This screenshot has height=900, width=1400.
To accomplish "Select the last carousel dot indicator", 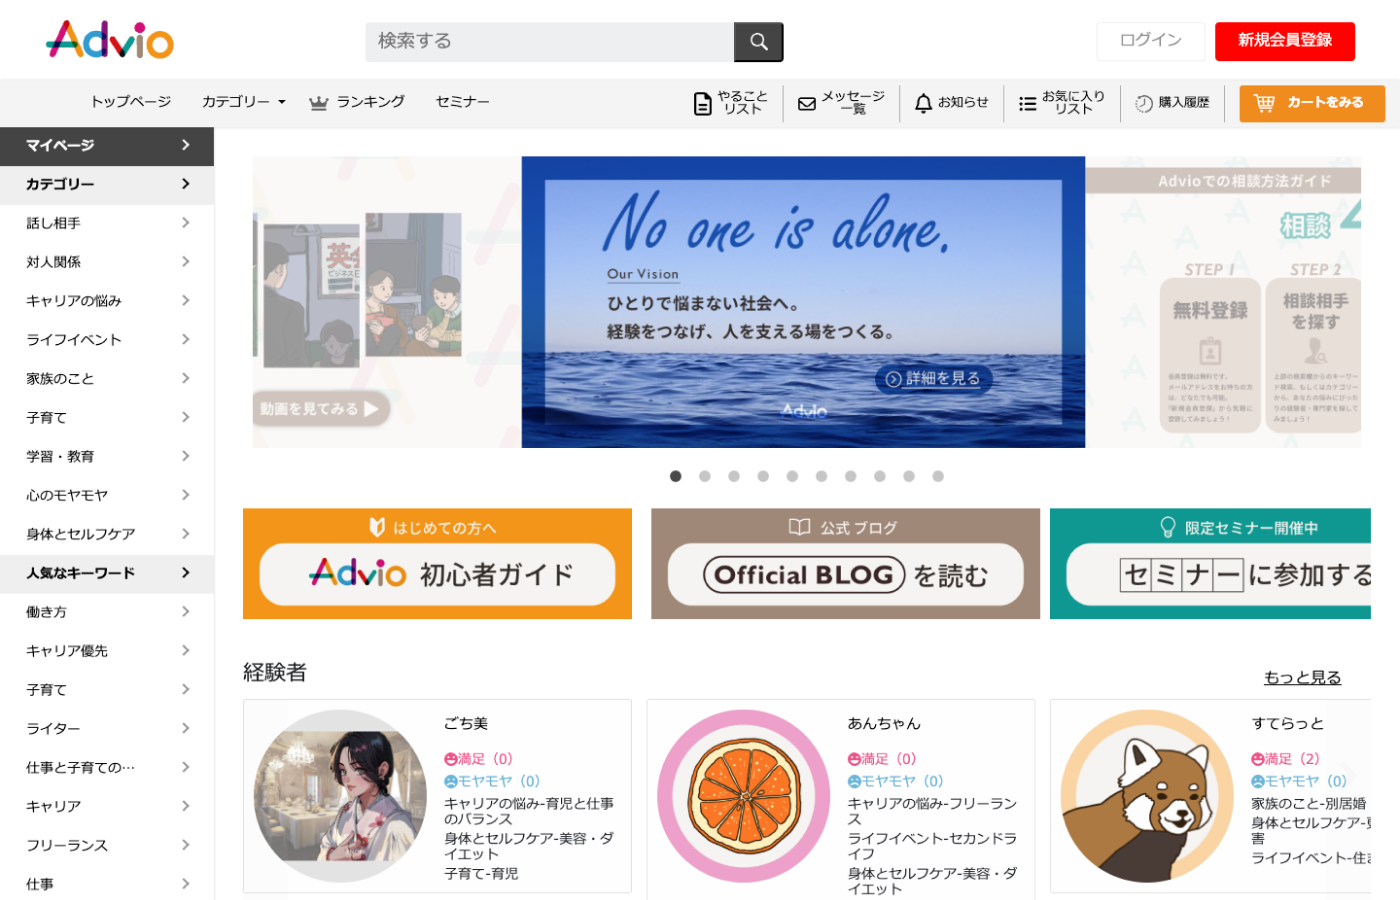I will (938, 476).
